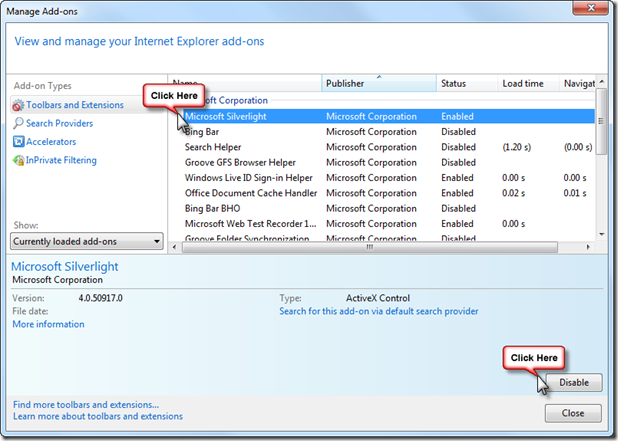The image size is (618, 441).
Task: Click horizontal scrollbar right arrow
Action: pos(588,247)
